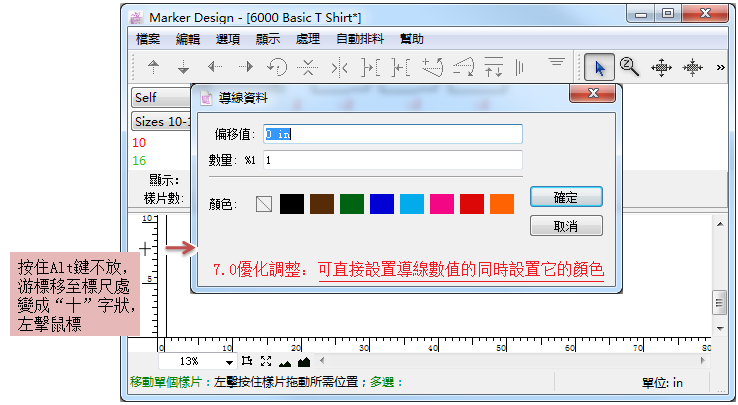The image size is (738, 405).
Task: Click the toolbar overflow chevron
Action: pyautogui.click(x=721, y=68)
